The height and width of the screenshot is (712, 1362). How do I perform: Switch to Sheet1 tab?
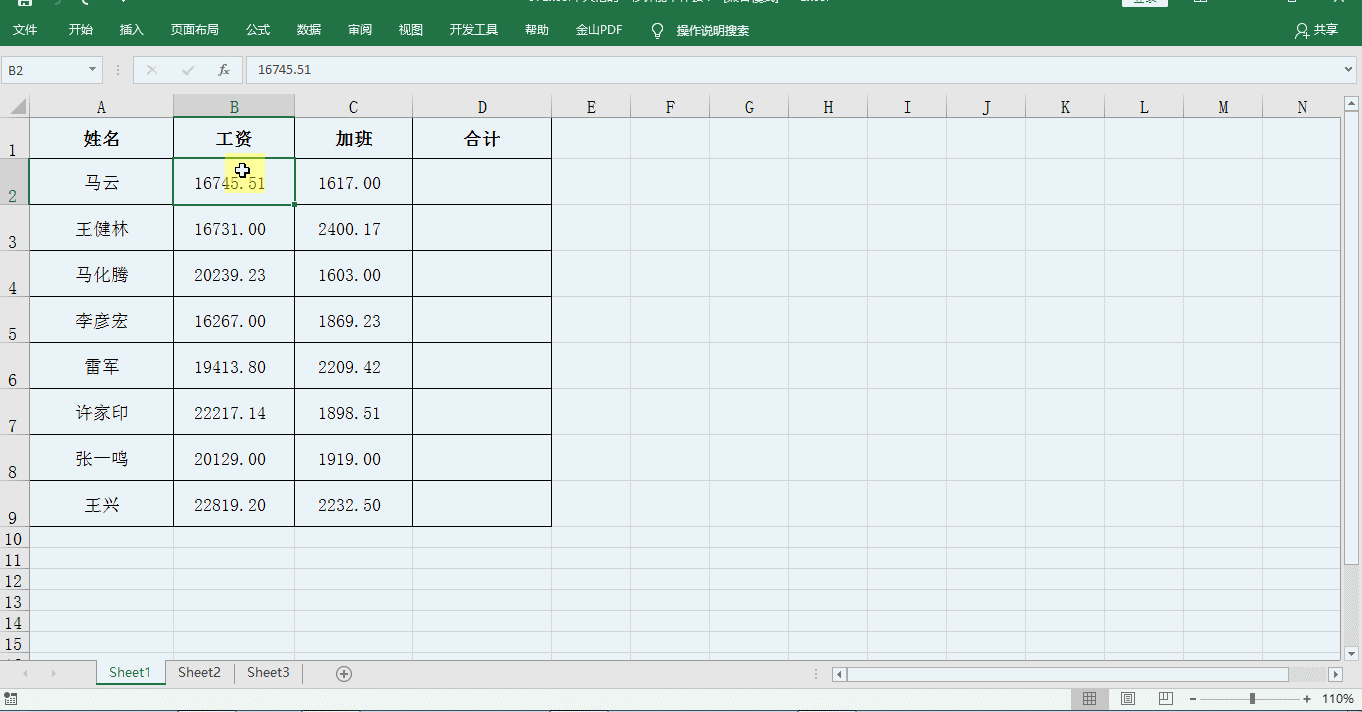click(130, 673)
